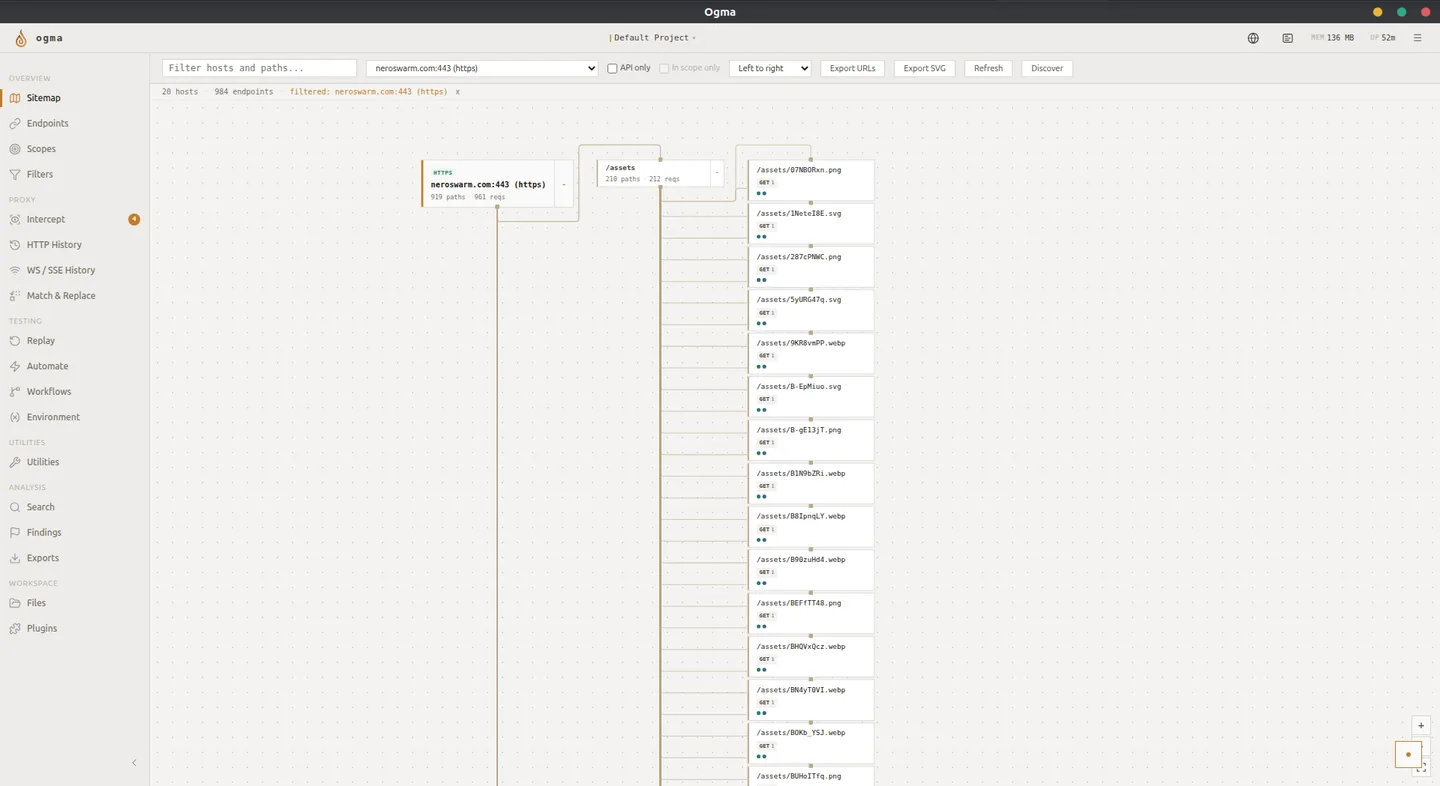Click the Filters funnel icon
Screen dimensions: 1440x786
pos(15,174)
